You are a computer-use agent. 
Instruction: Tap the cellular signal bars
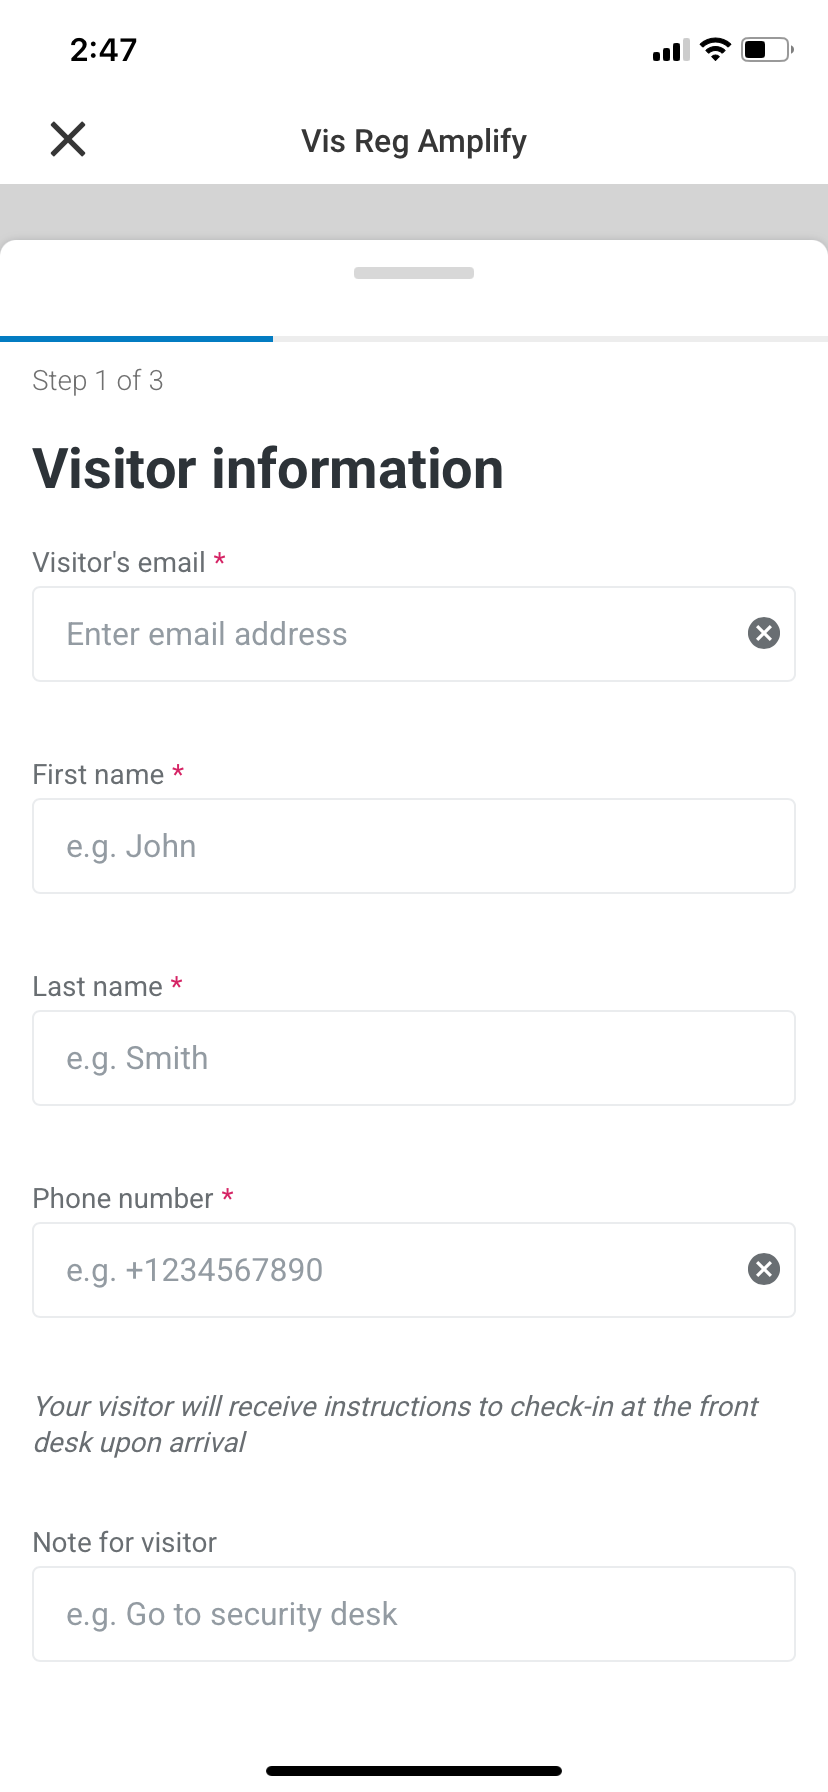pyautogui.click(x=670, y=50)
